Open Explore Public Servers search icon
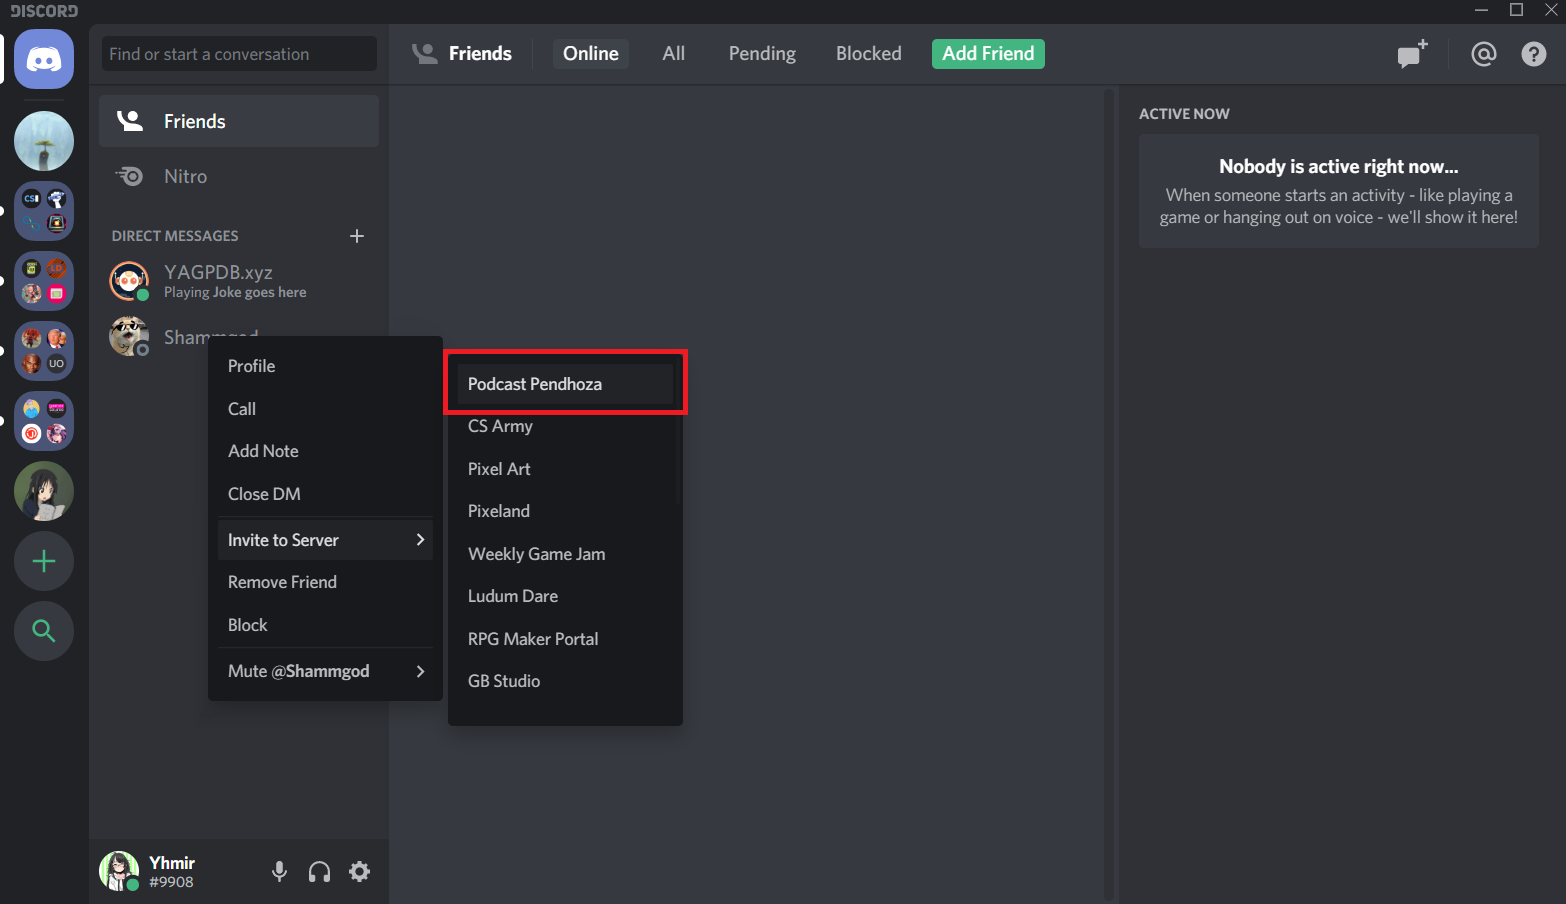 tap(44, 631)
